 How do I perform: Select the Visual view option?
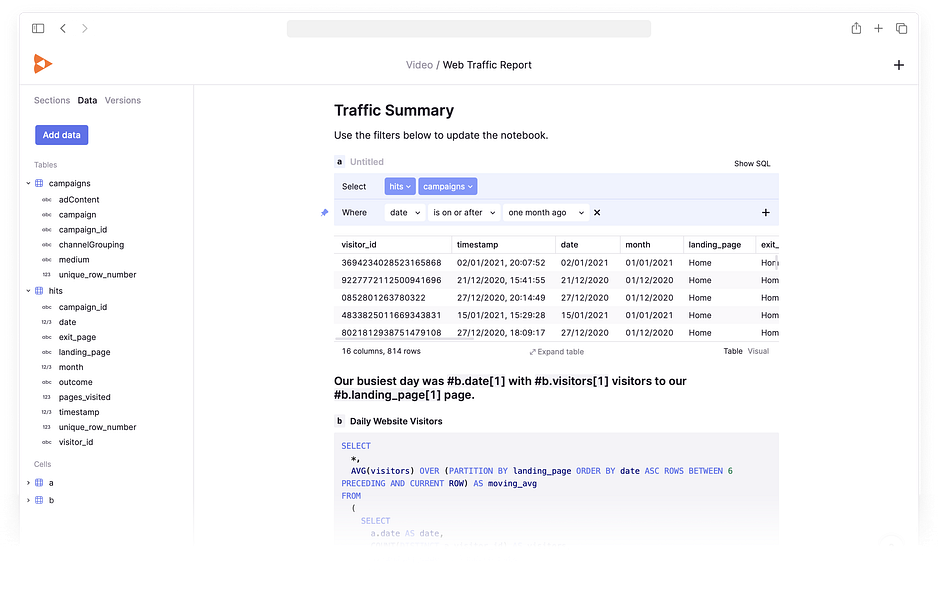click(758, 351)
